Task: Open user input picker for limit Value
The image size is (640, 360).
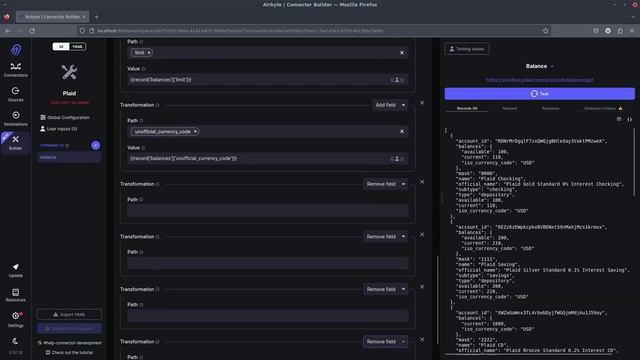Action: 397,80
